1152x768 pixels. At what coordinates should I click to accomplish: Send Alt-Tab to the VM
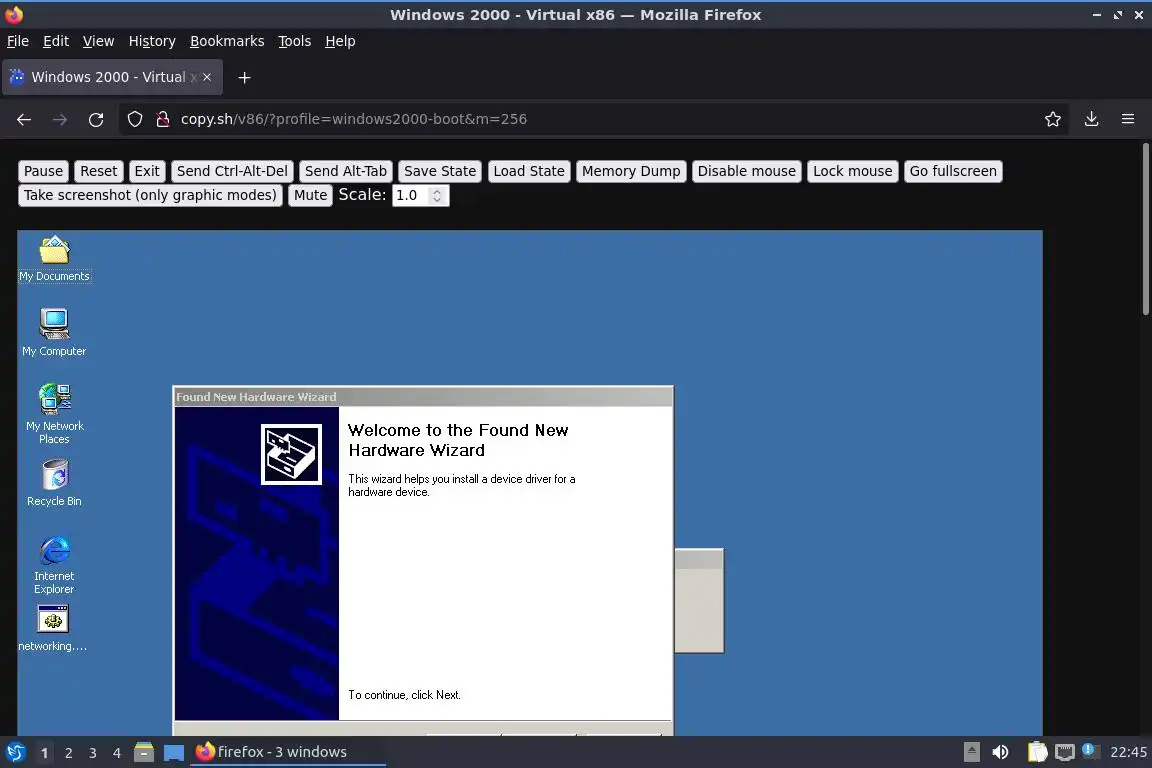click(346, 171)
